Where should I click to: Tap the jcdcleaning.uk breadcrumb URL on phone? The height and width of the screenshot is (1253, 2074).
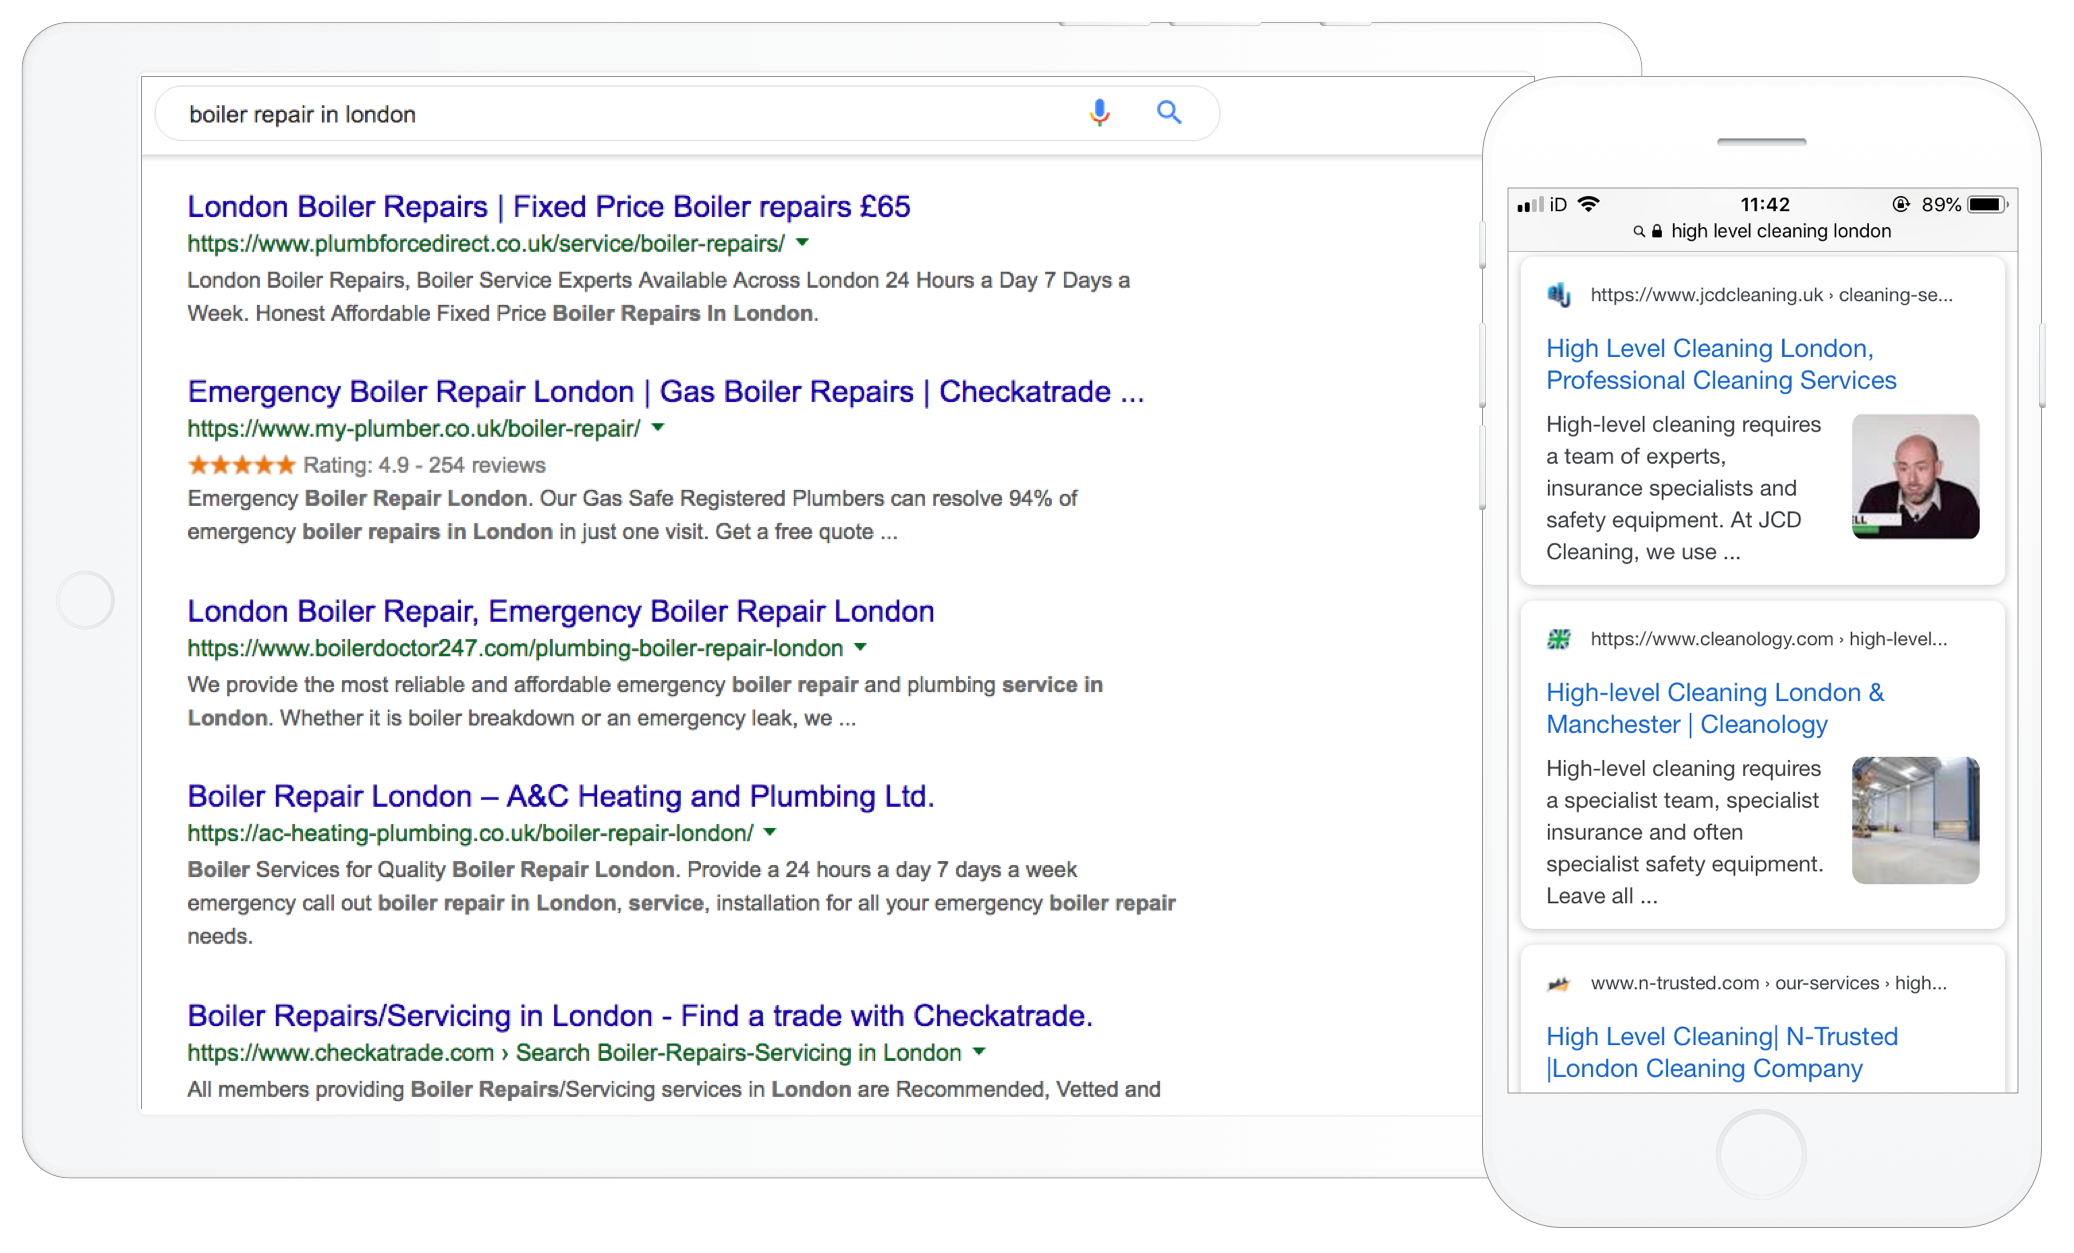[x=1771, y=295]
